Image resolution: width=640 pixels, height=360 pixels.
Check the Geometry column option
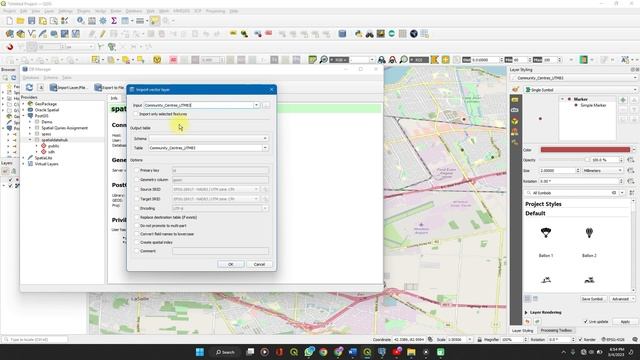pyautogui.click(x=137, y=180)
